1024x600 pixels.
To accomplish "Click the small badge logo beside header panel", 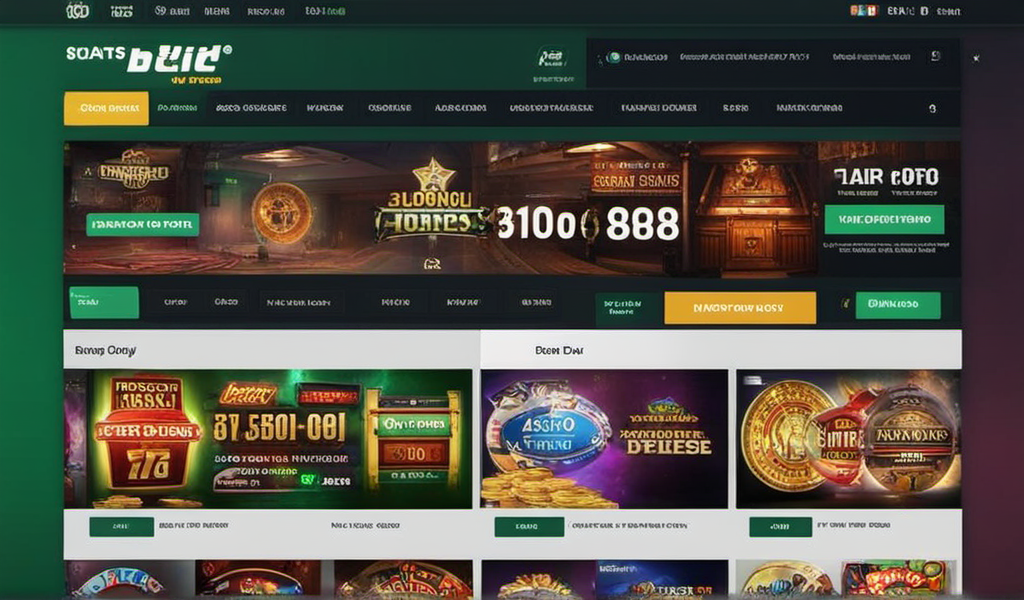I will (552, 59).
